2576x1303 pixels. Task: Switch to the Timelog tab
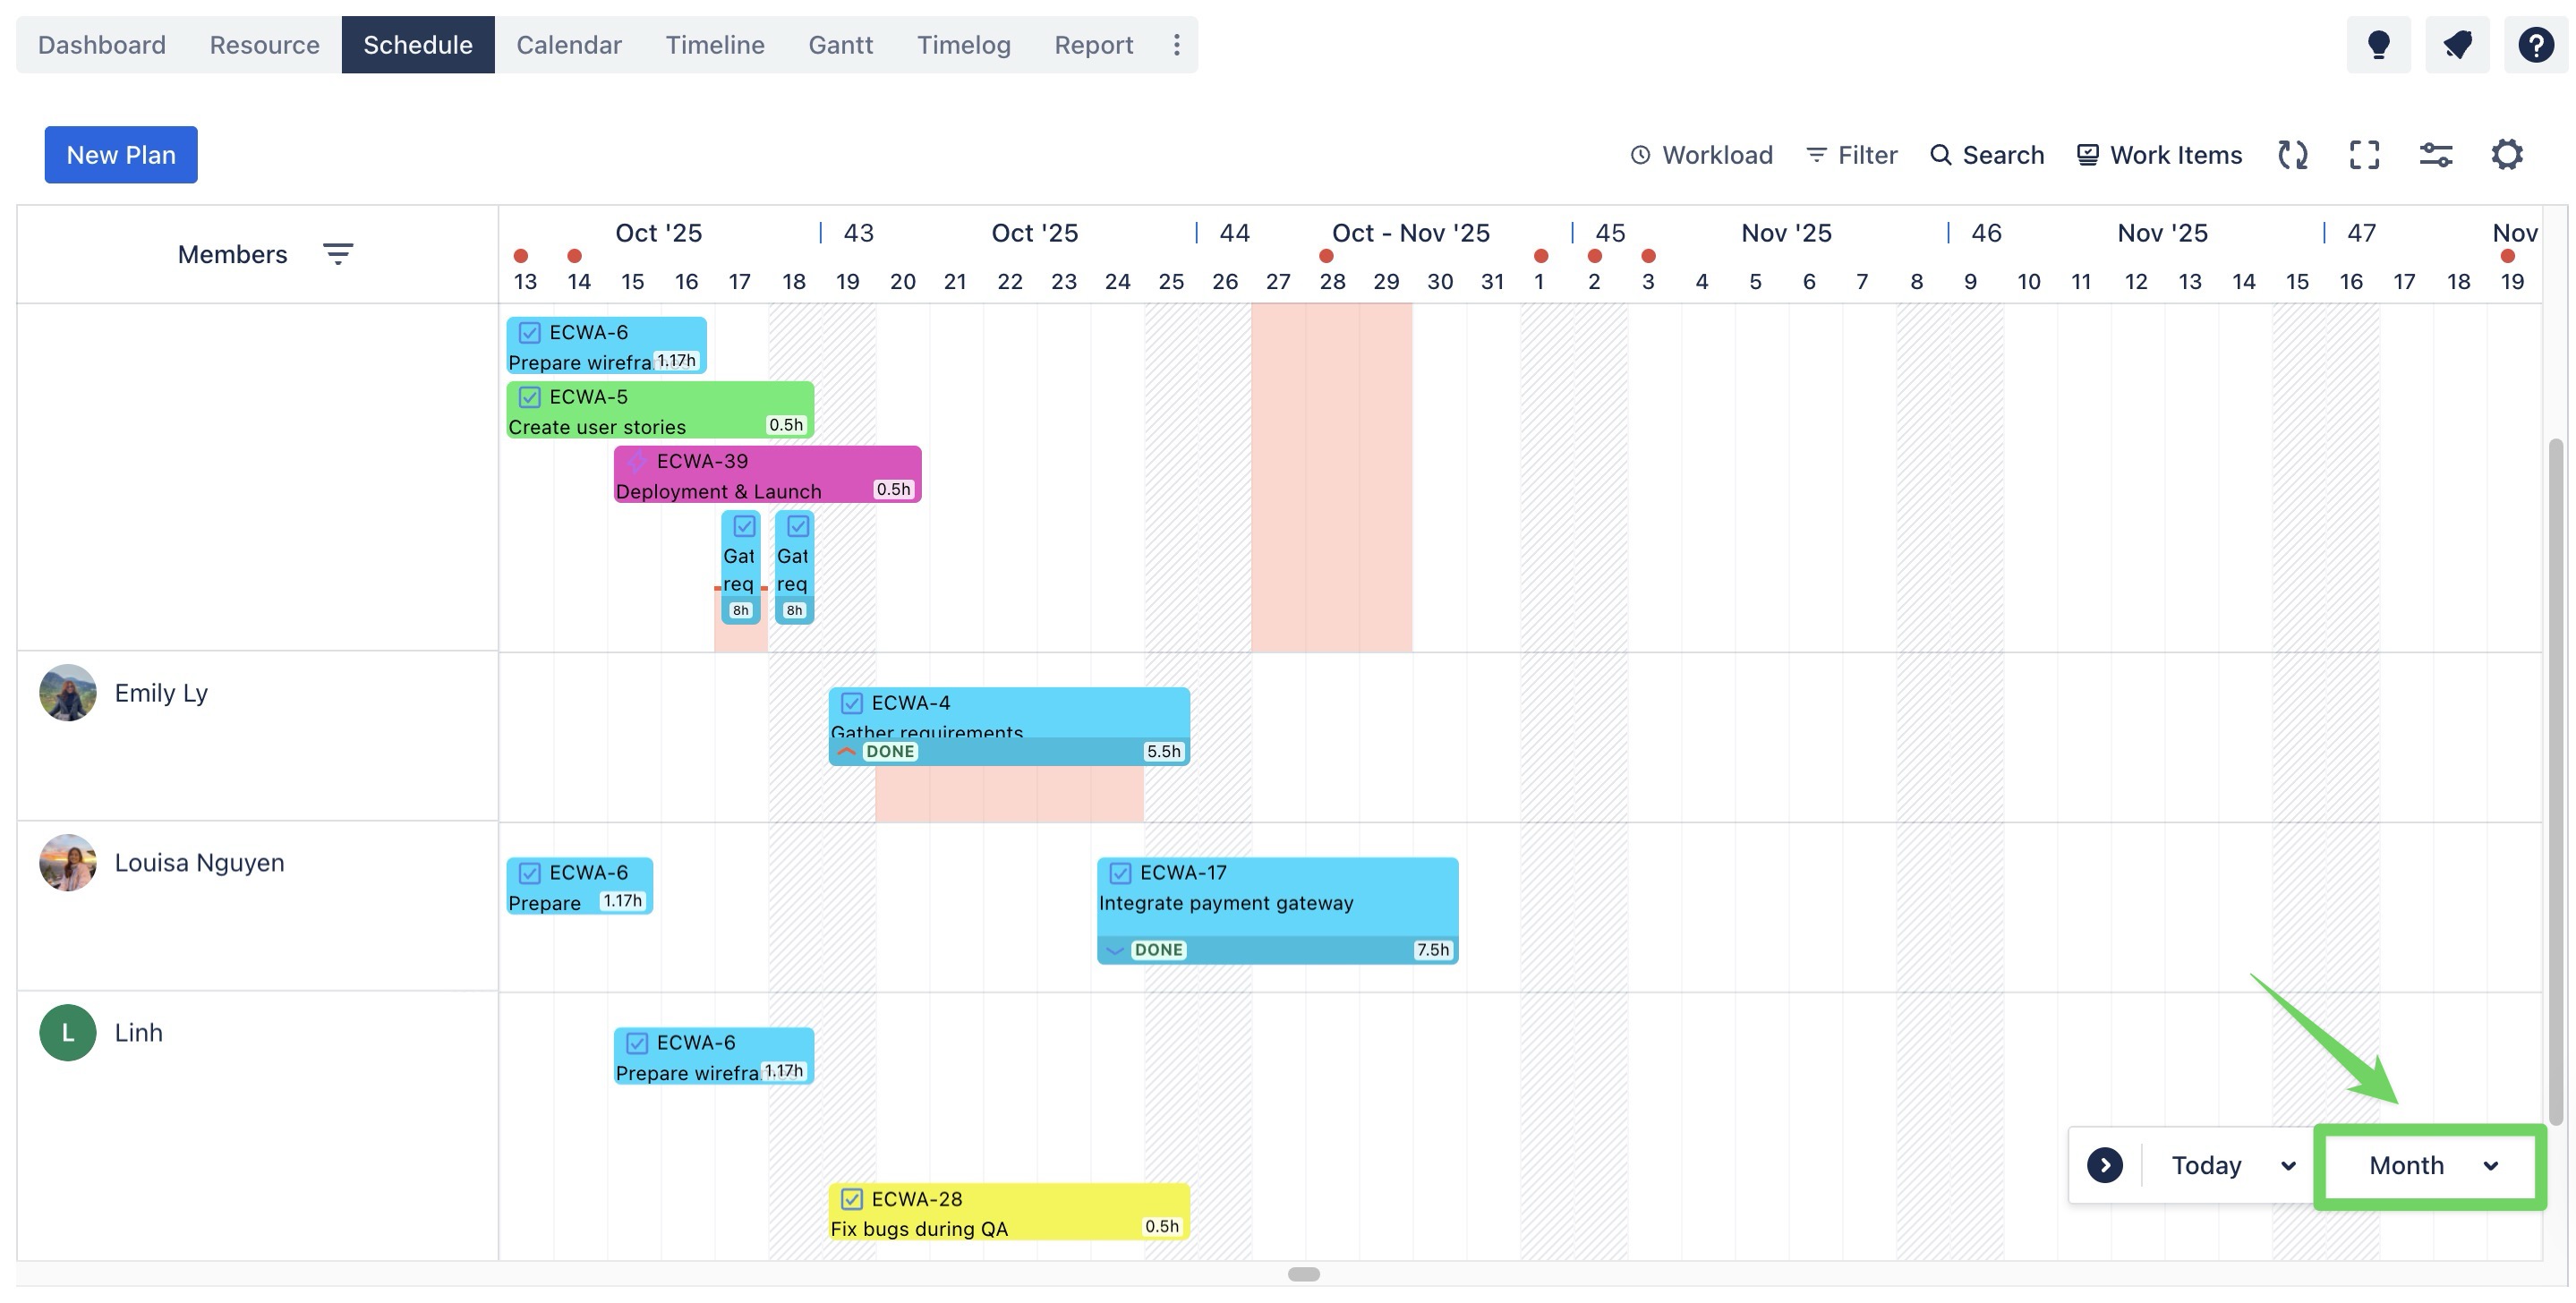963,45
